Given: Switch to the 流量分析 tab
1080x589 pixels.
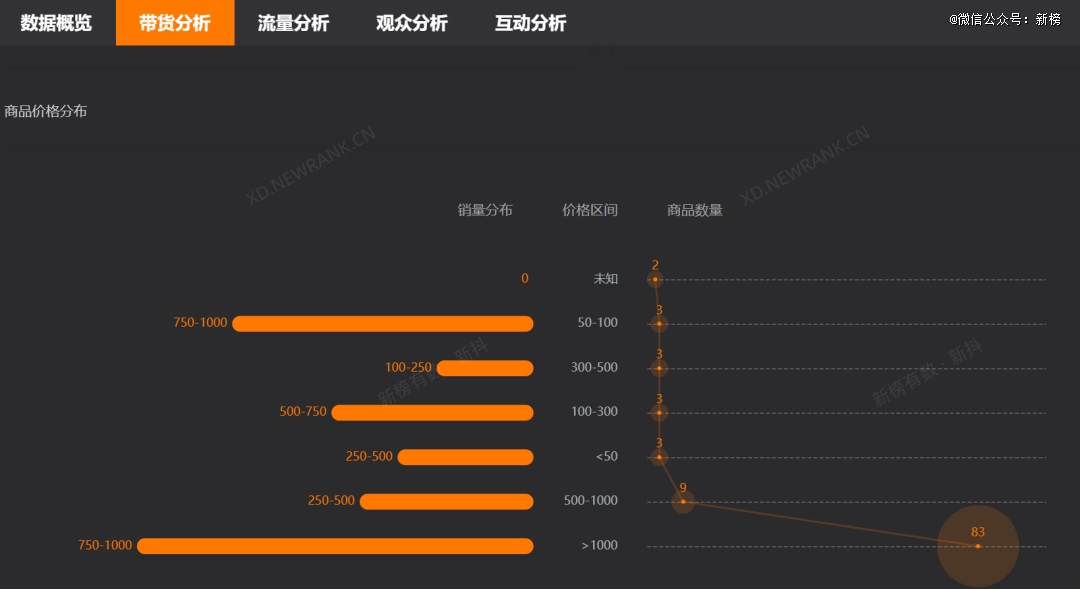Looking at the screenshot, I should coord(293,23).
